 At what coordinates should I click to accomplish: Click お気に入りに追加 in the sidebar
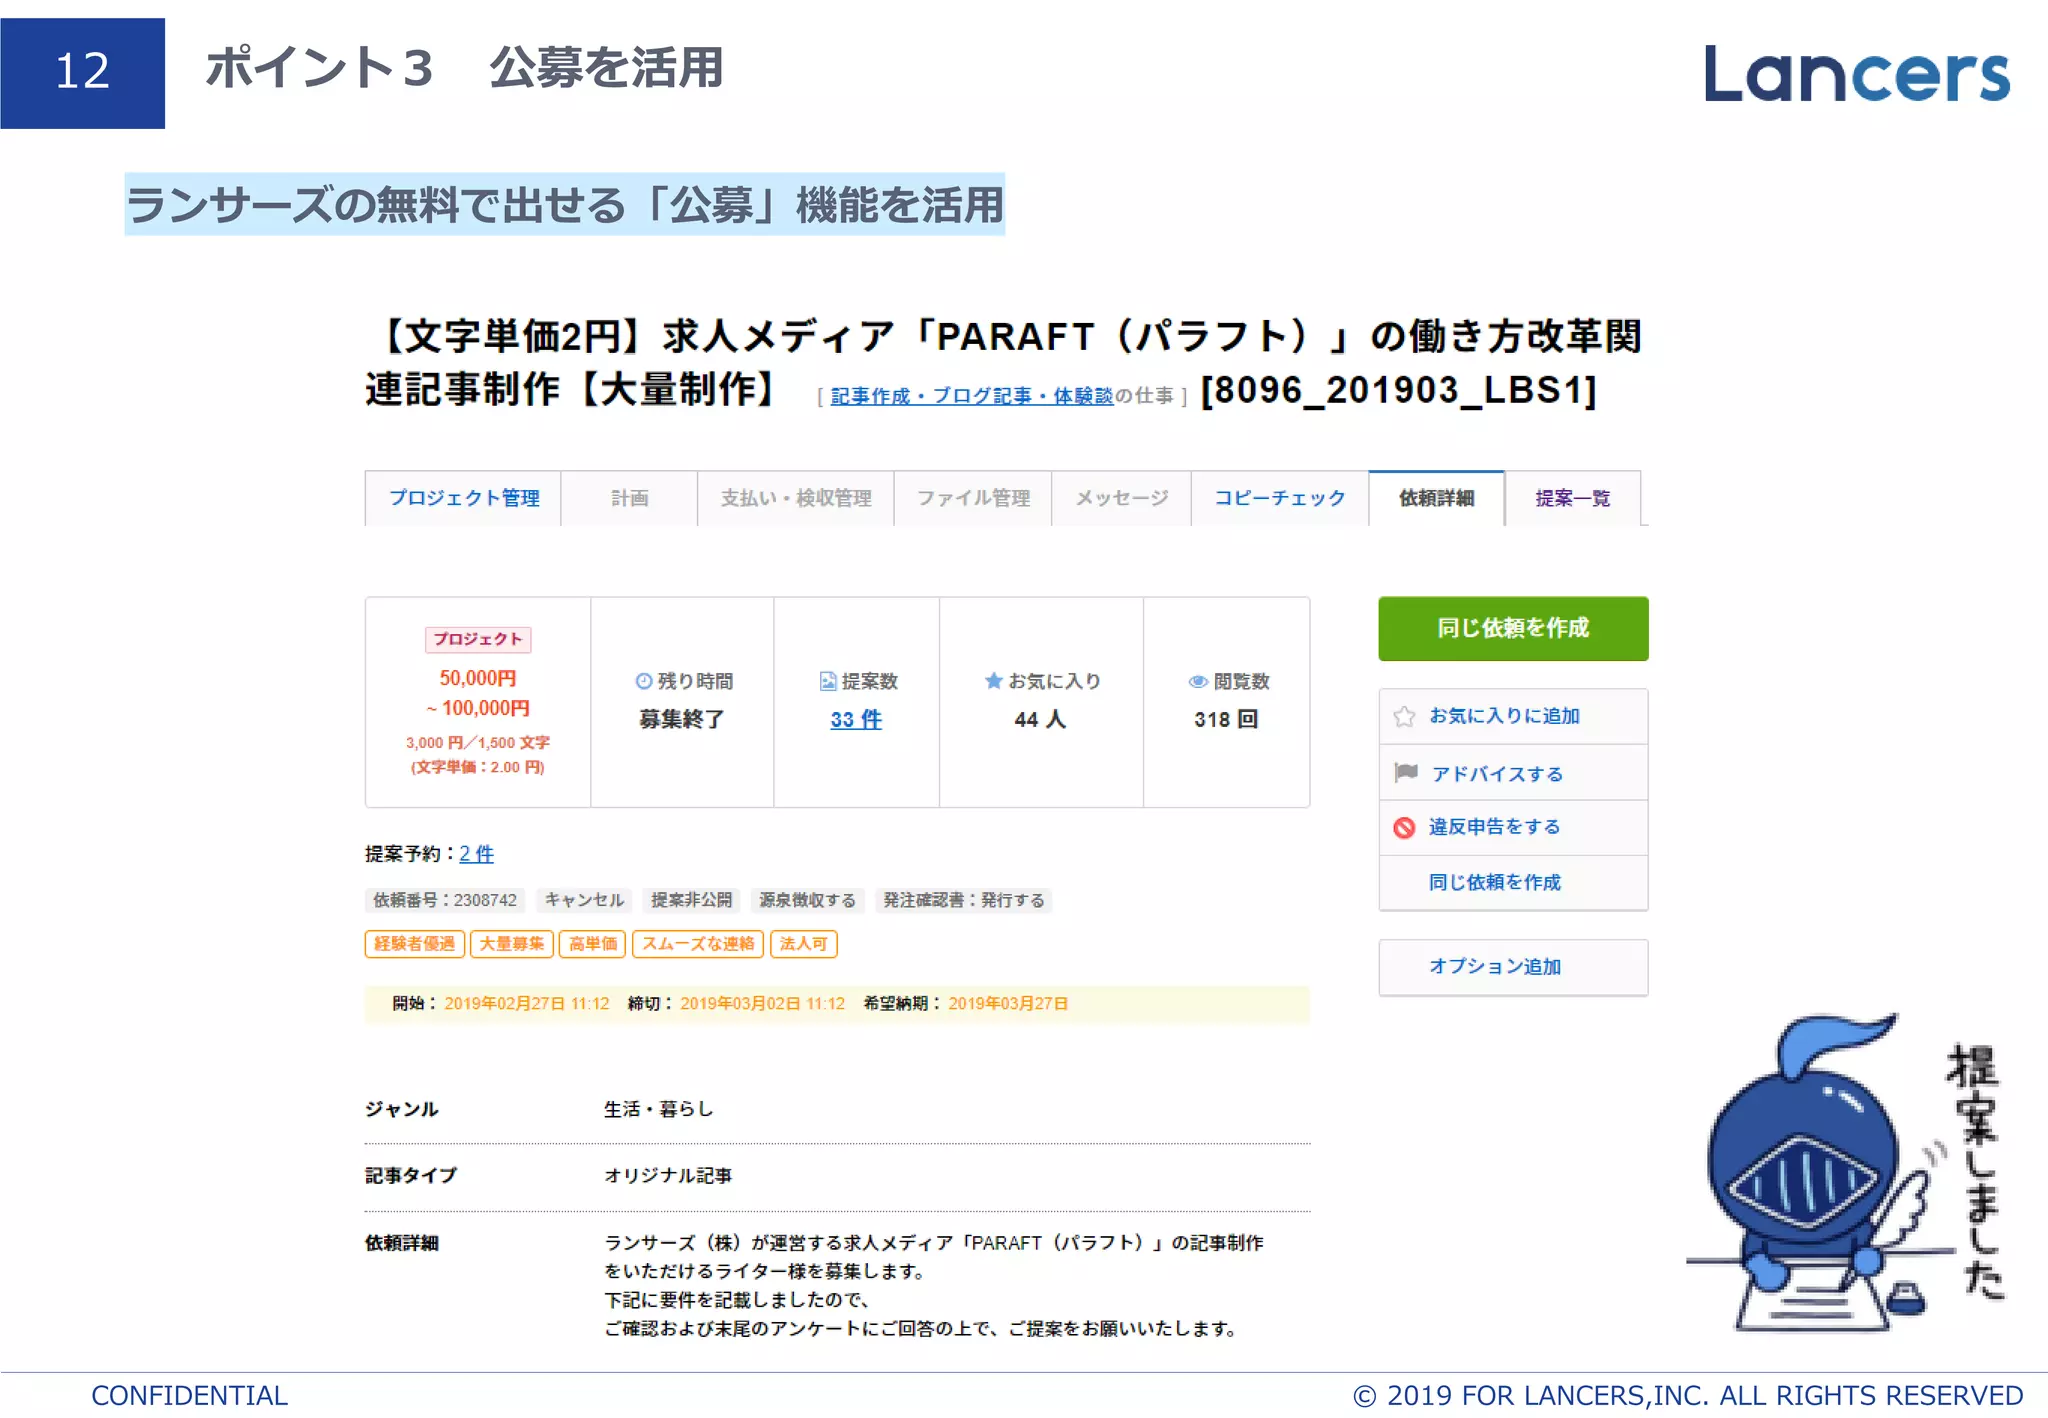point(1504,716)
